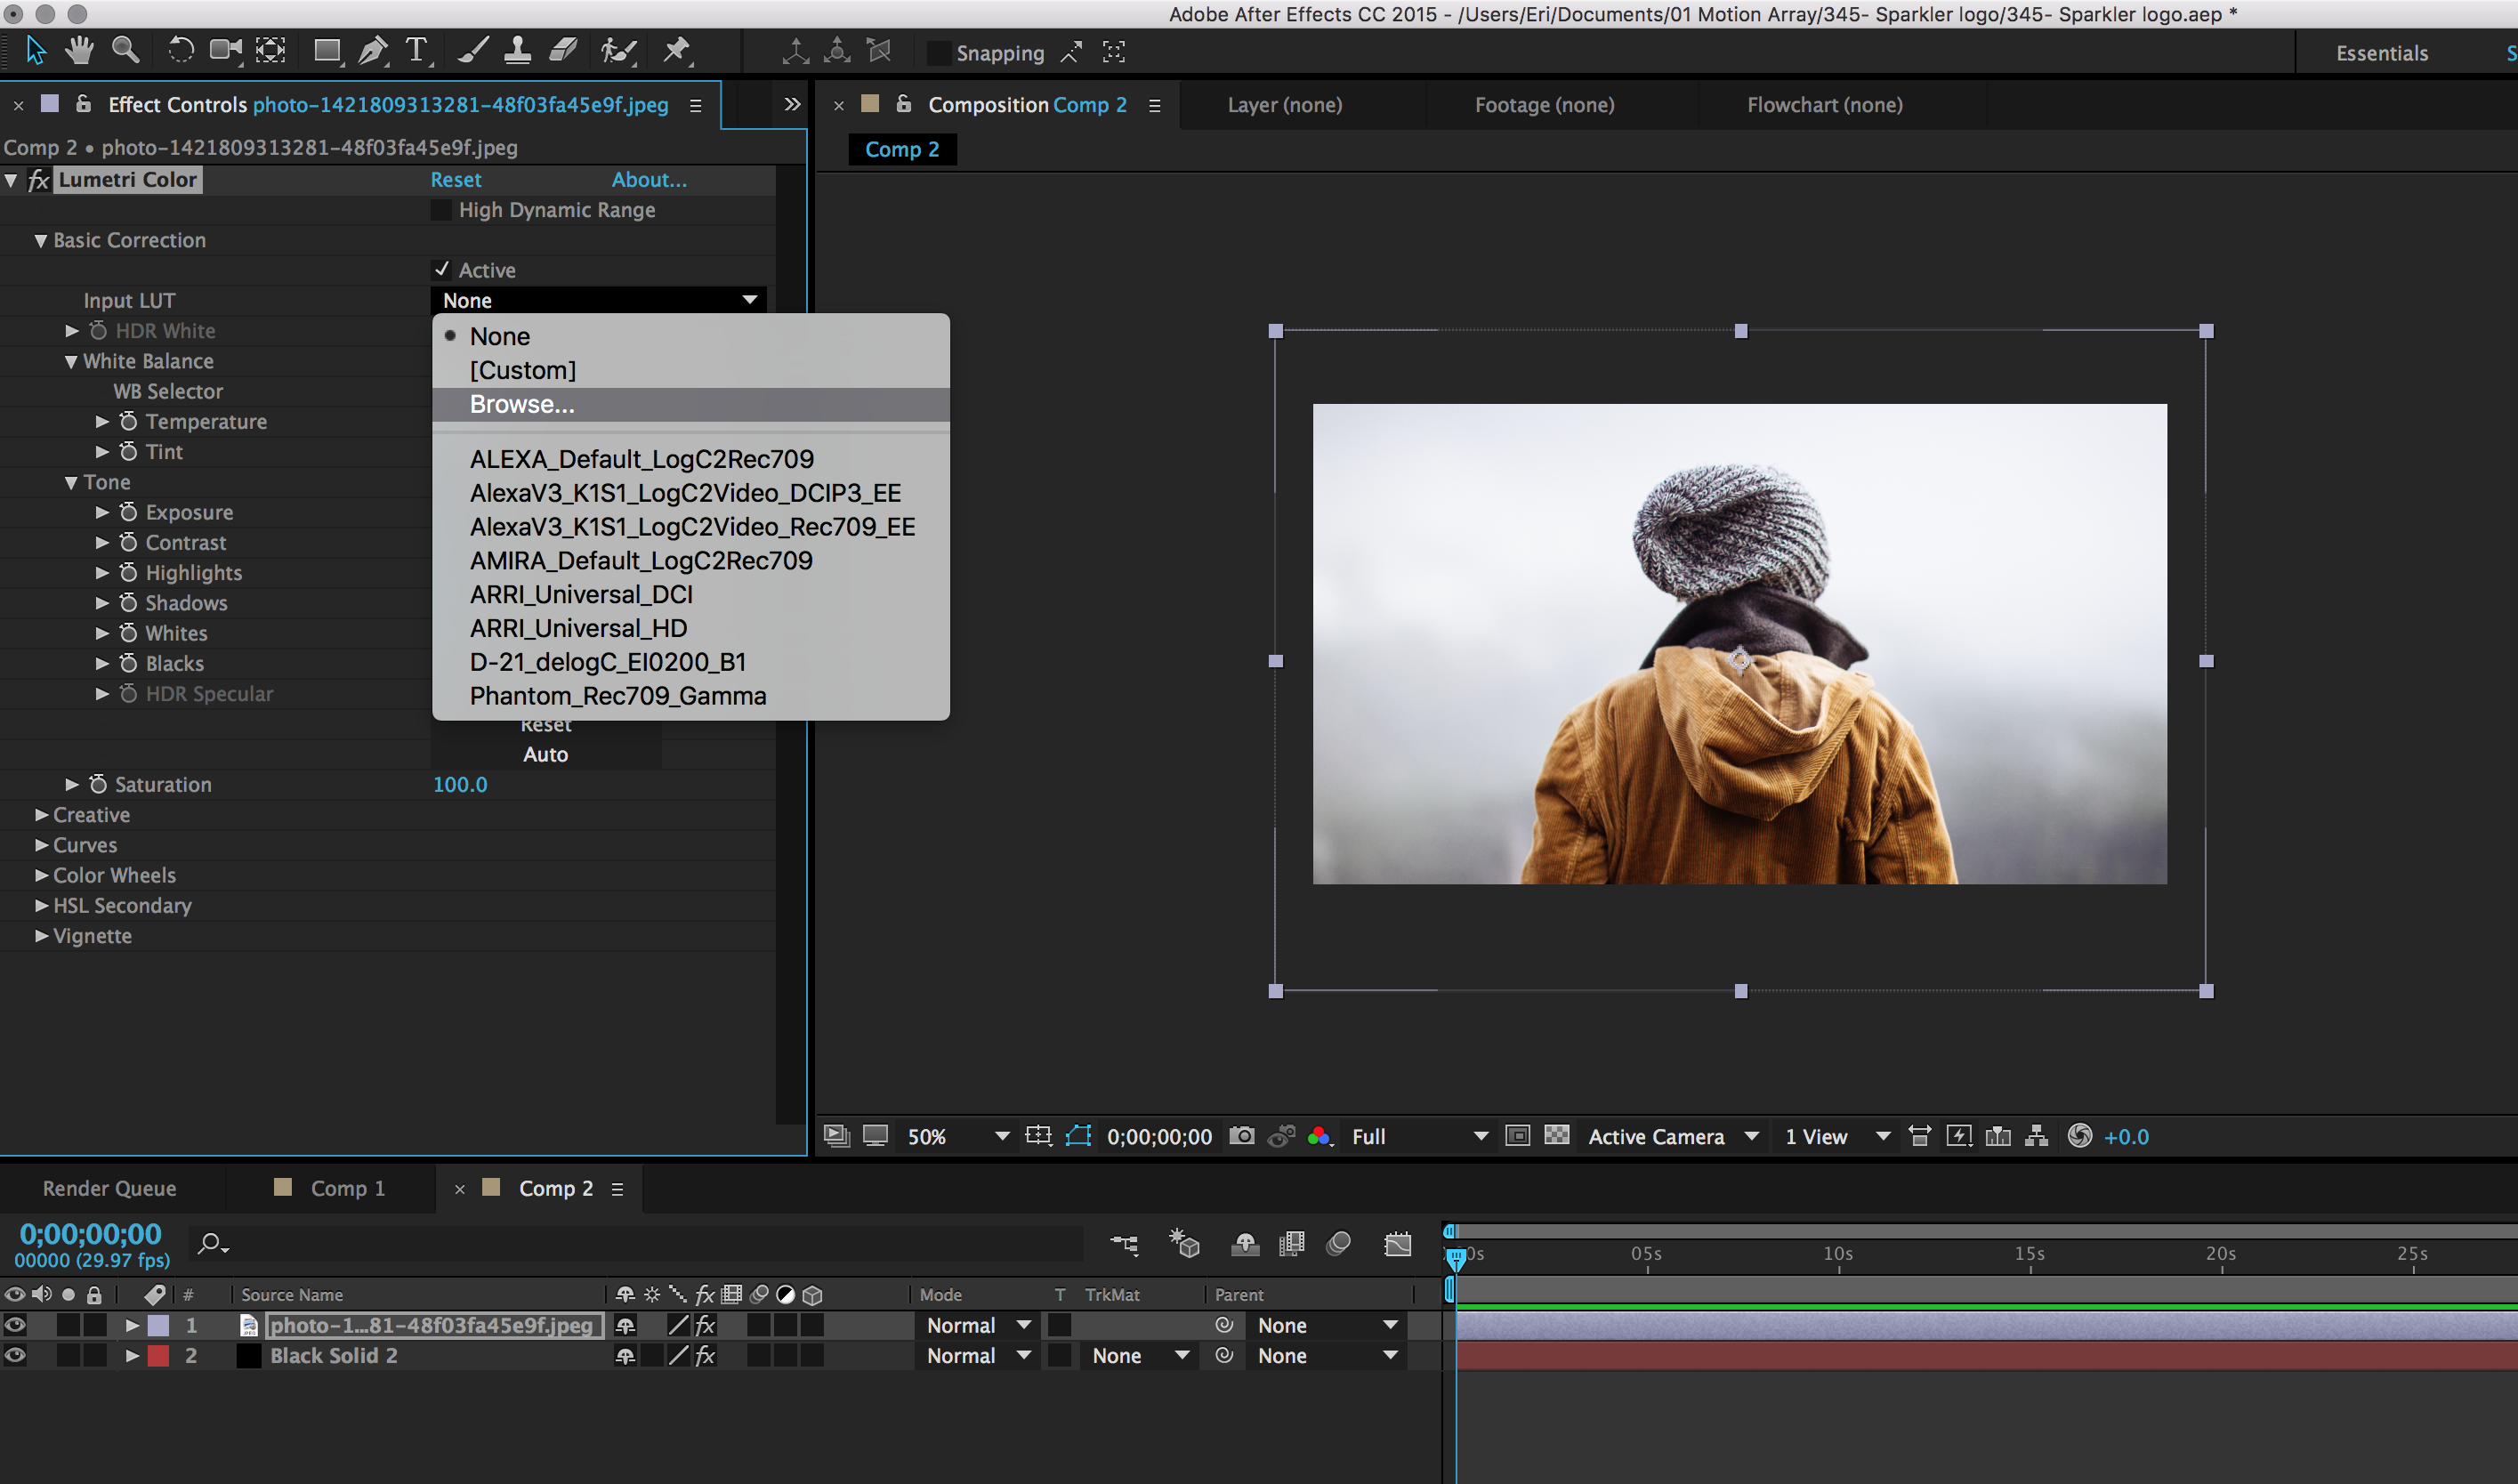This screenshot has width=2518, height=1484.
Task: Click Reset button in Lumetri Color panel
Action: point(457,177)
